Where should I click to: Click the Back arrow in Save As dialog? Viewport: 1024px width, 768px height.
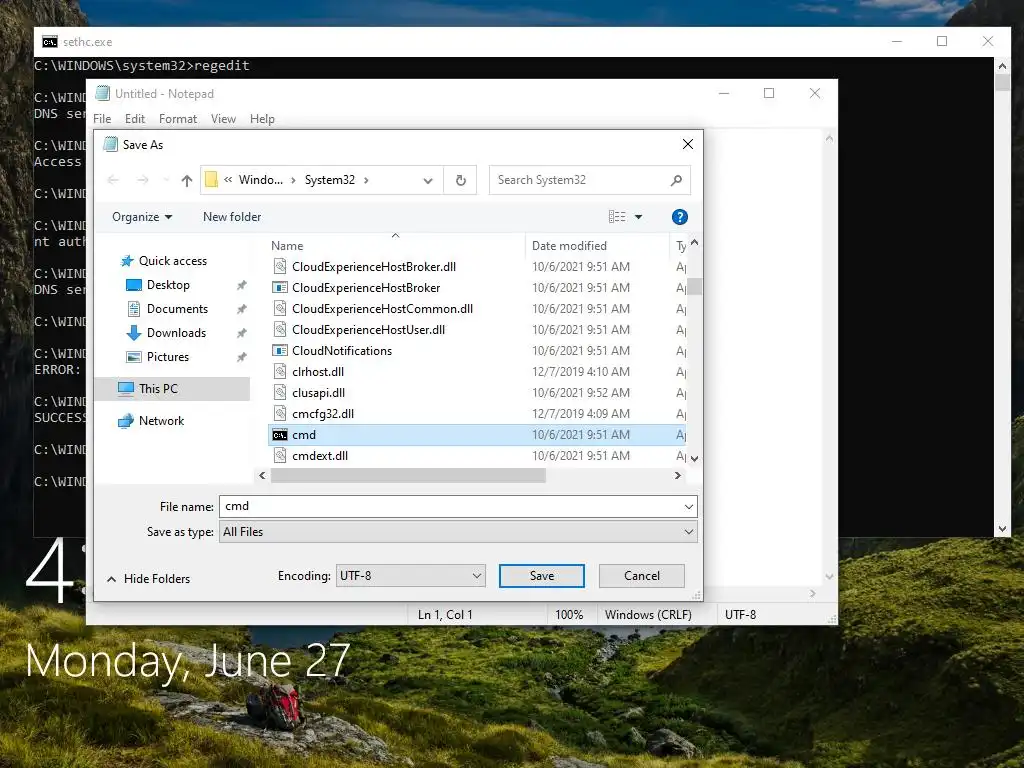coord(113,180)
